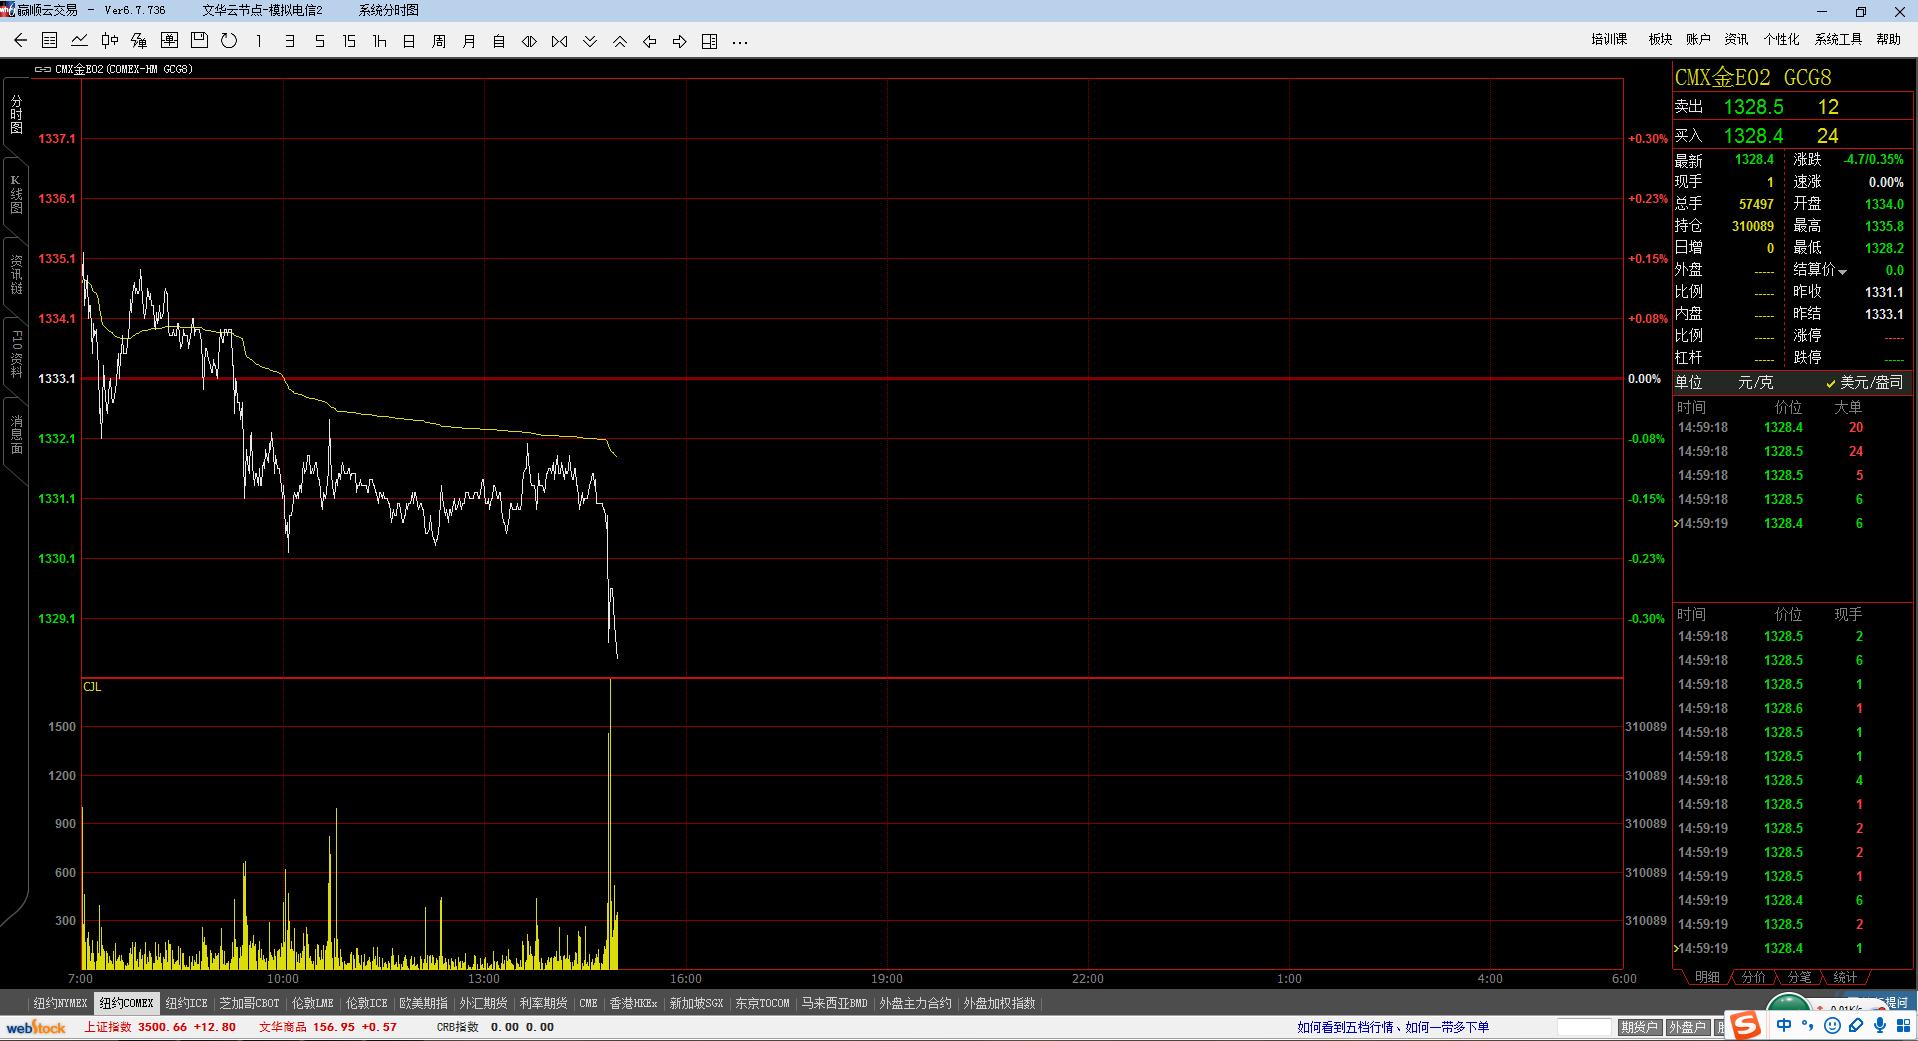Click the Sogou microphone voice input icon

pyautogui.click(x=1880, y=1026)
